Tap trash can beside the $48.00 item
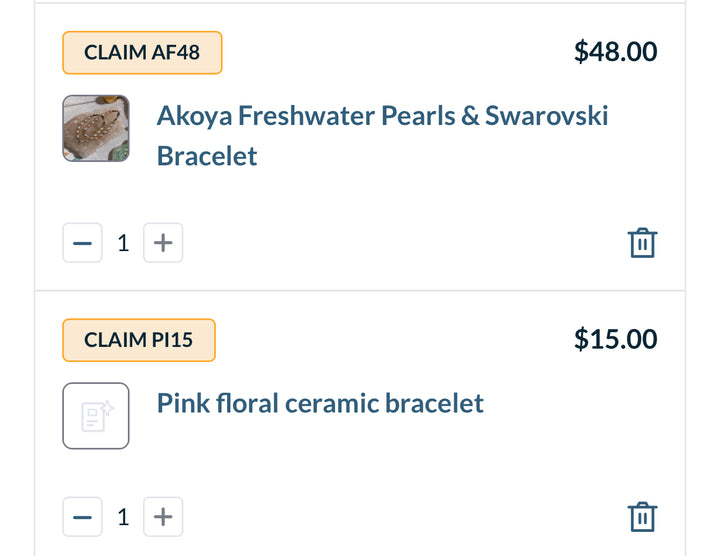Image resolution: width=720 pixels, height=556 pixels. (642, 243)
